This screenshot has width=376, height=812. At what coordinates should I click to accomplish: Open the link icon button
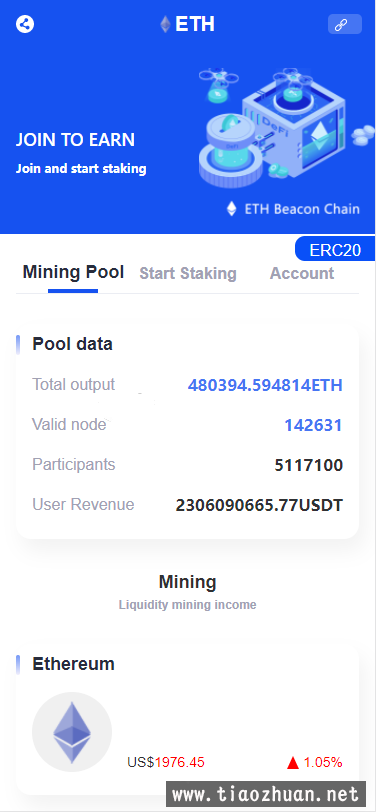(344, 24)
